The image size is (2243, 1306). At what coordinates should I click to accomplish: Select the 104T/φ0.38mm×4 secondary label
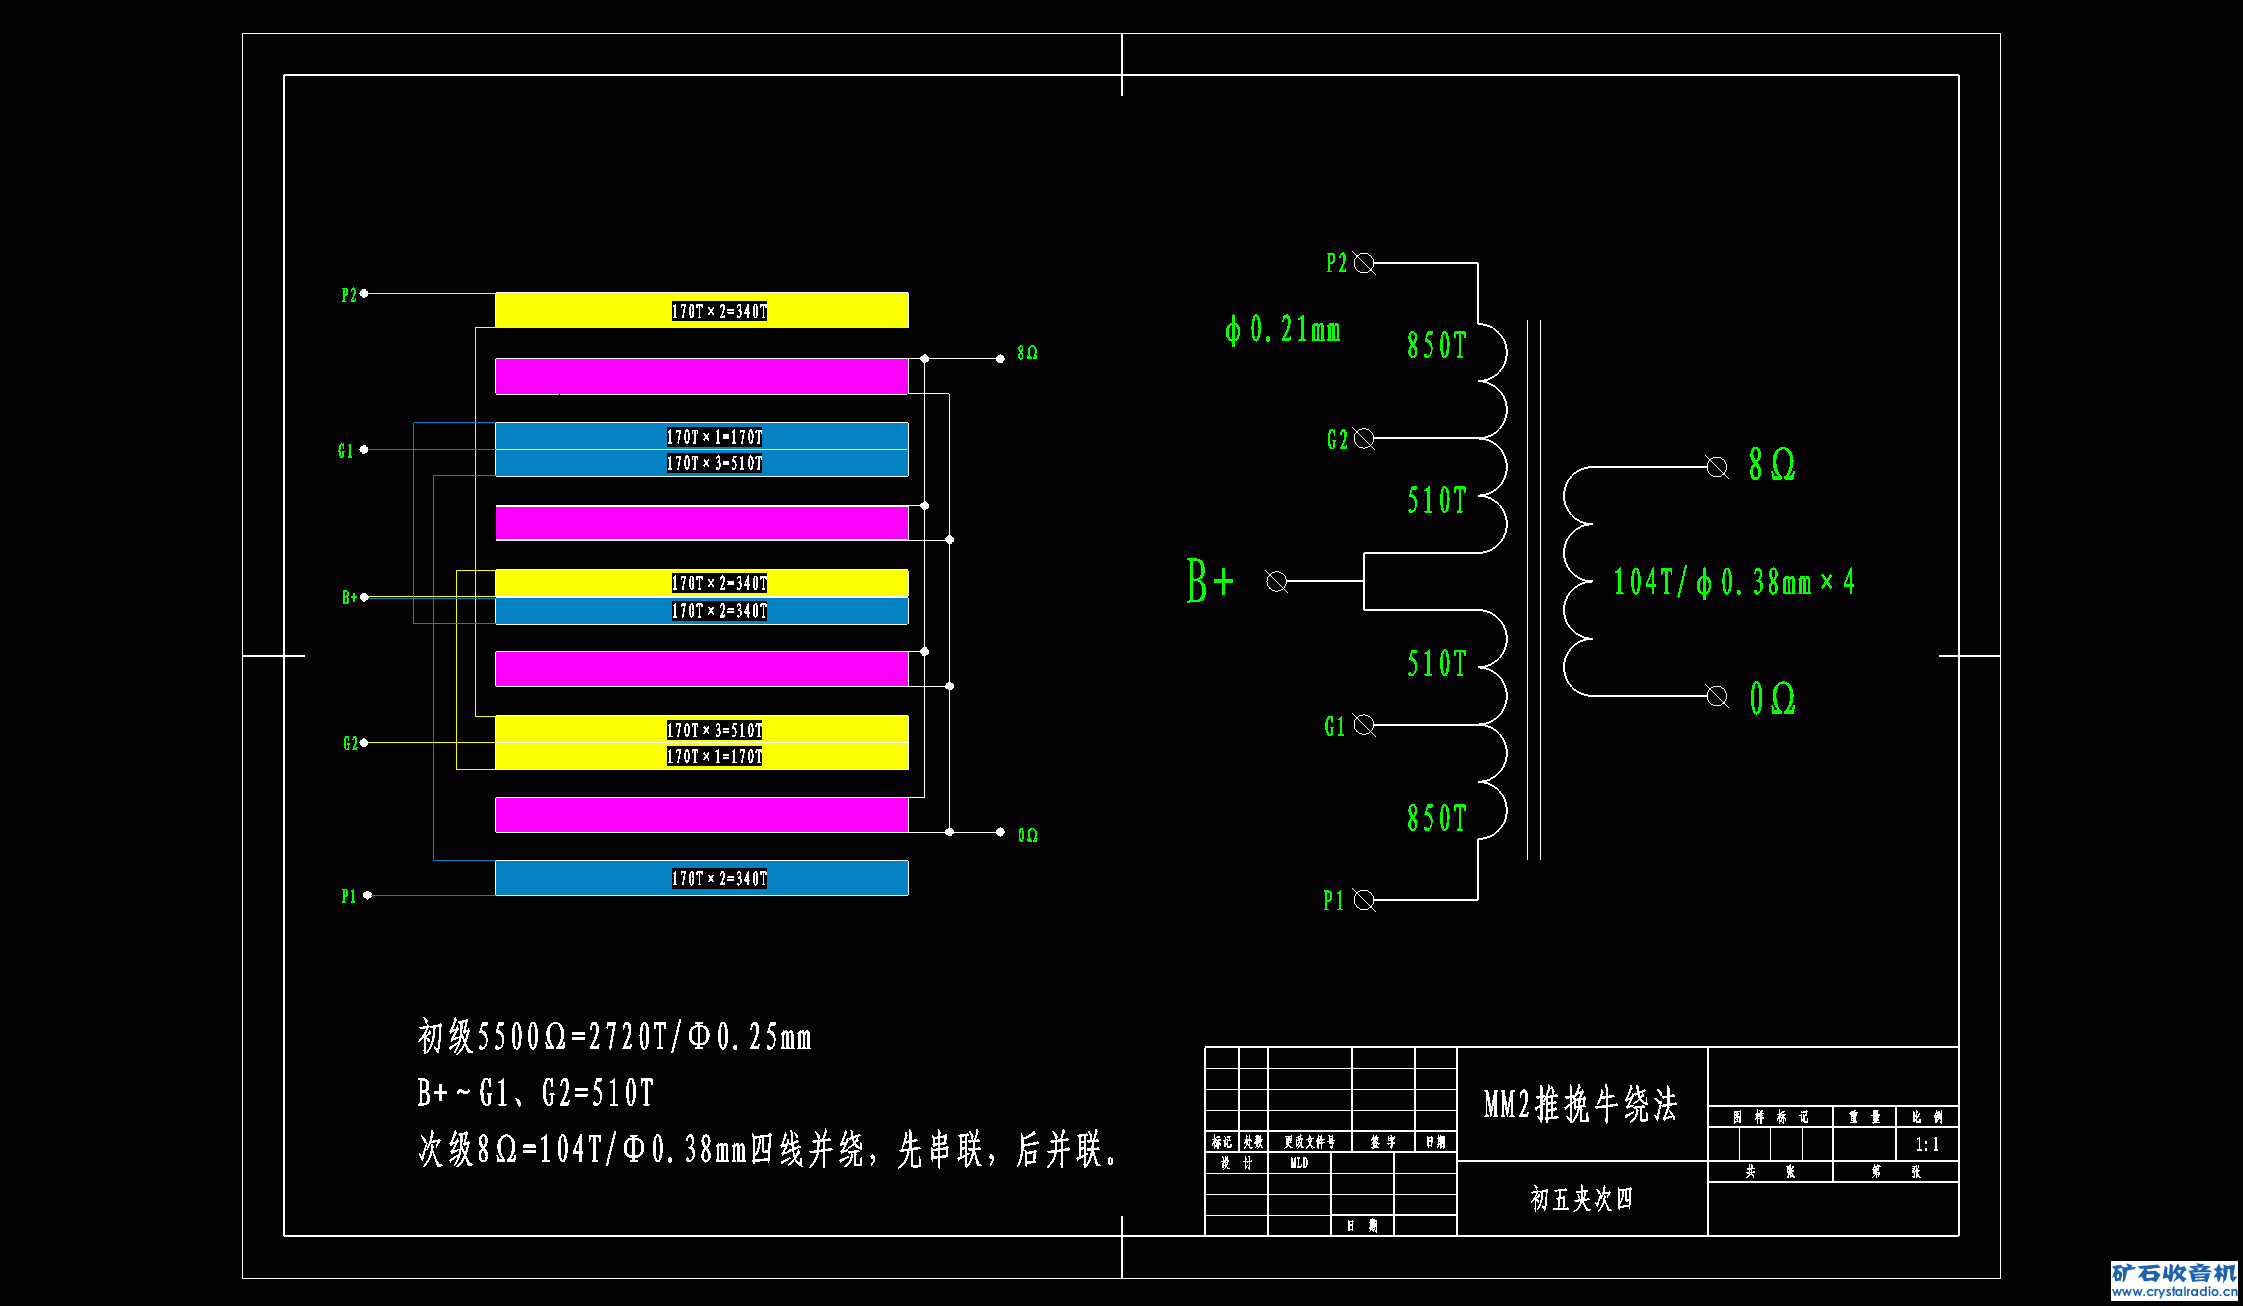coord(1734,581)
